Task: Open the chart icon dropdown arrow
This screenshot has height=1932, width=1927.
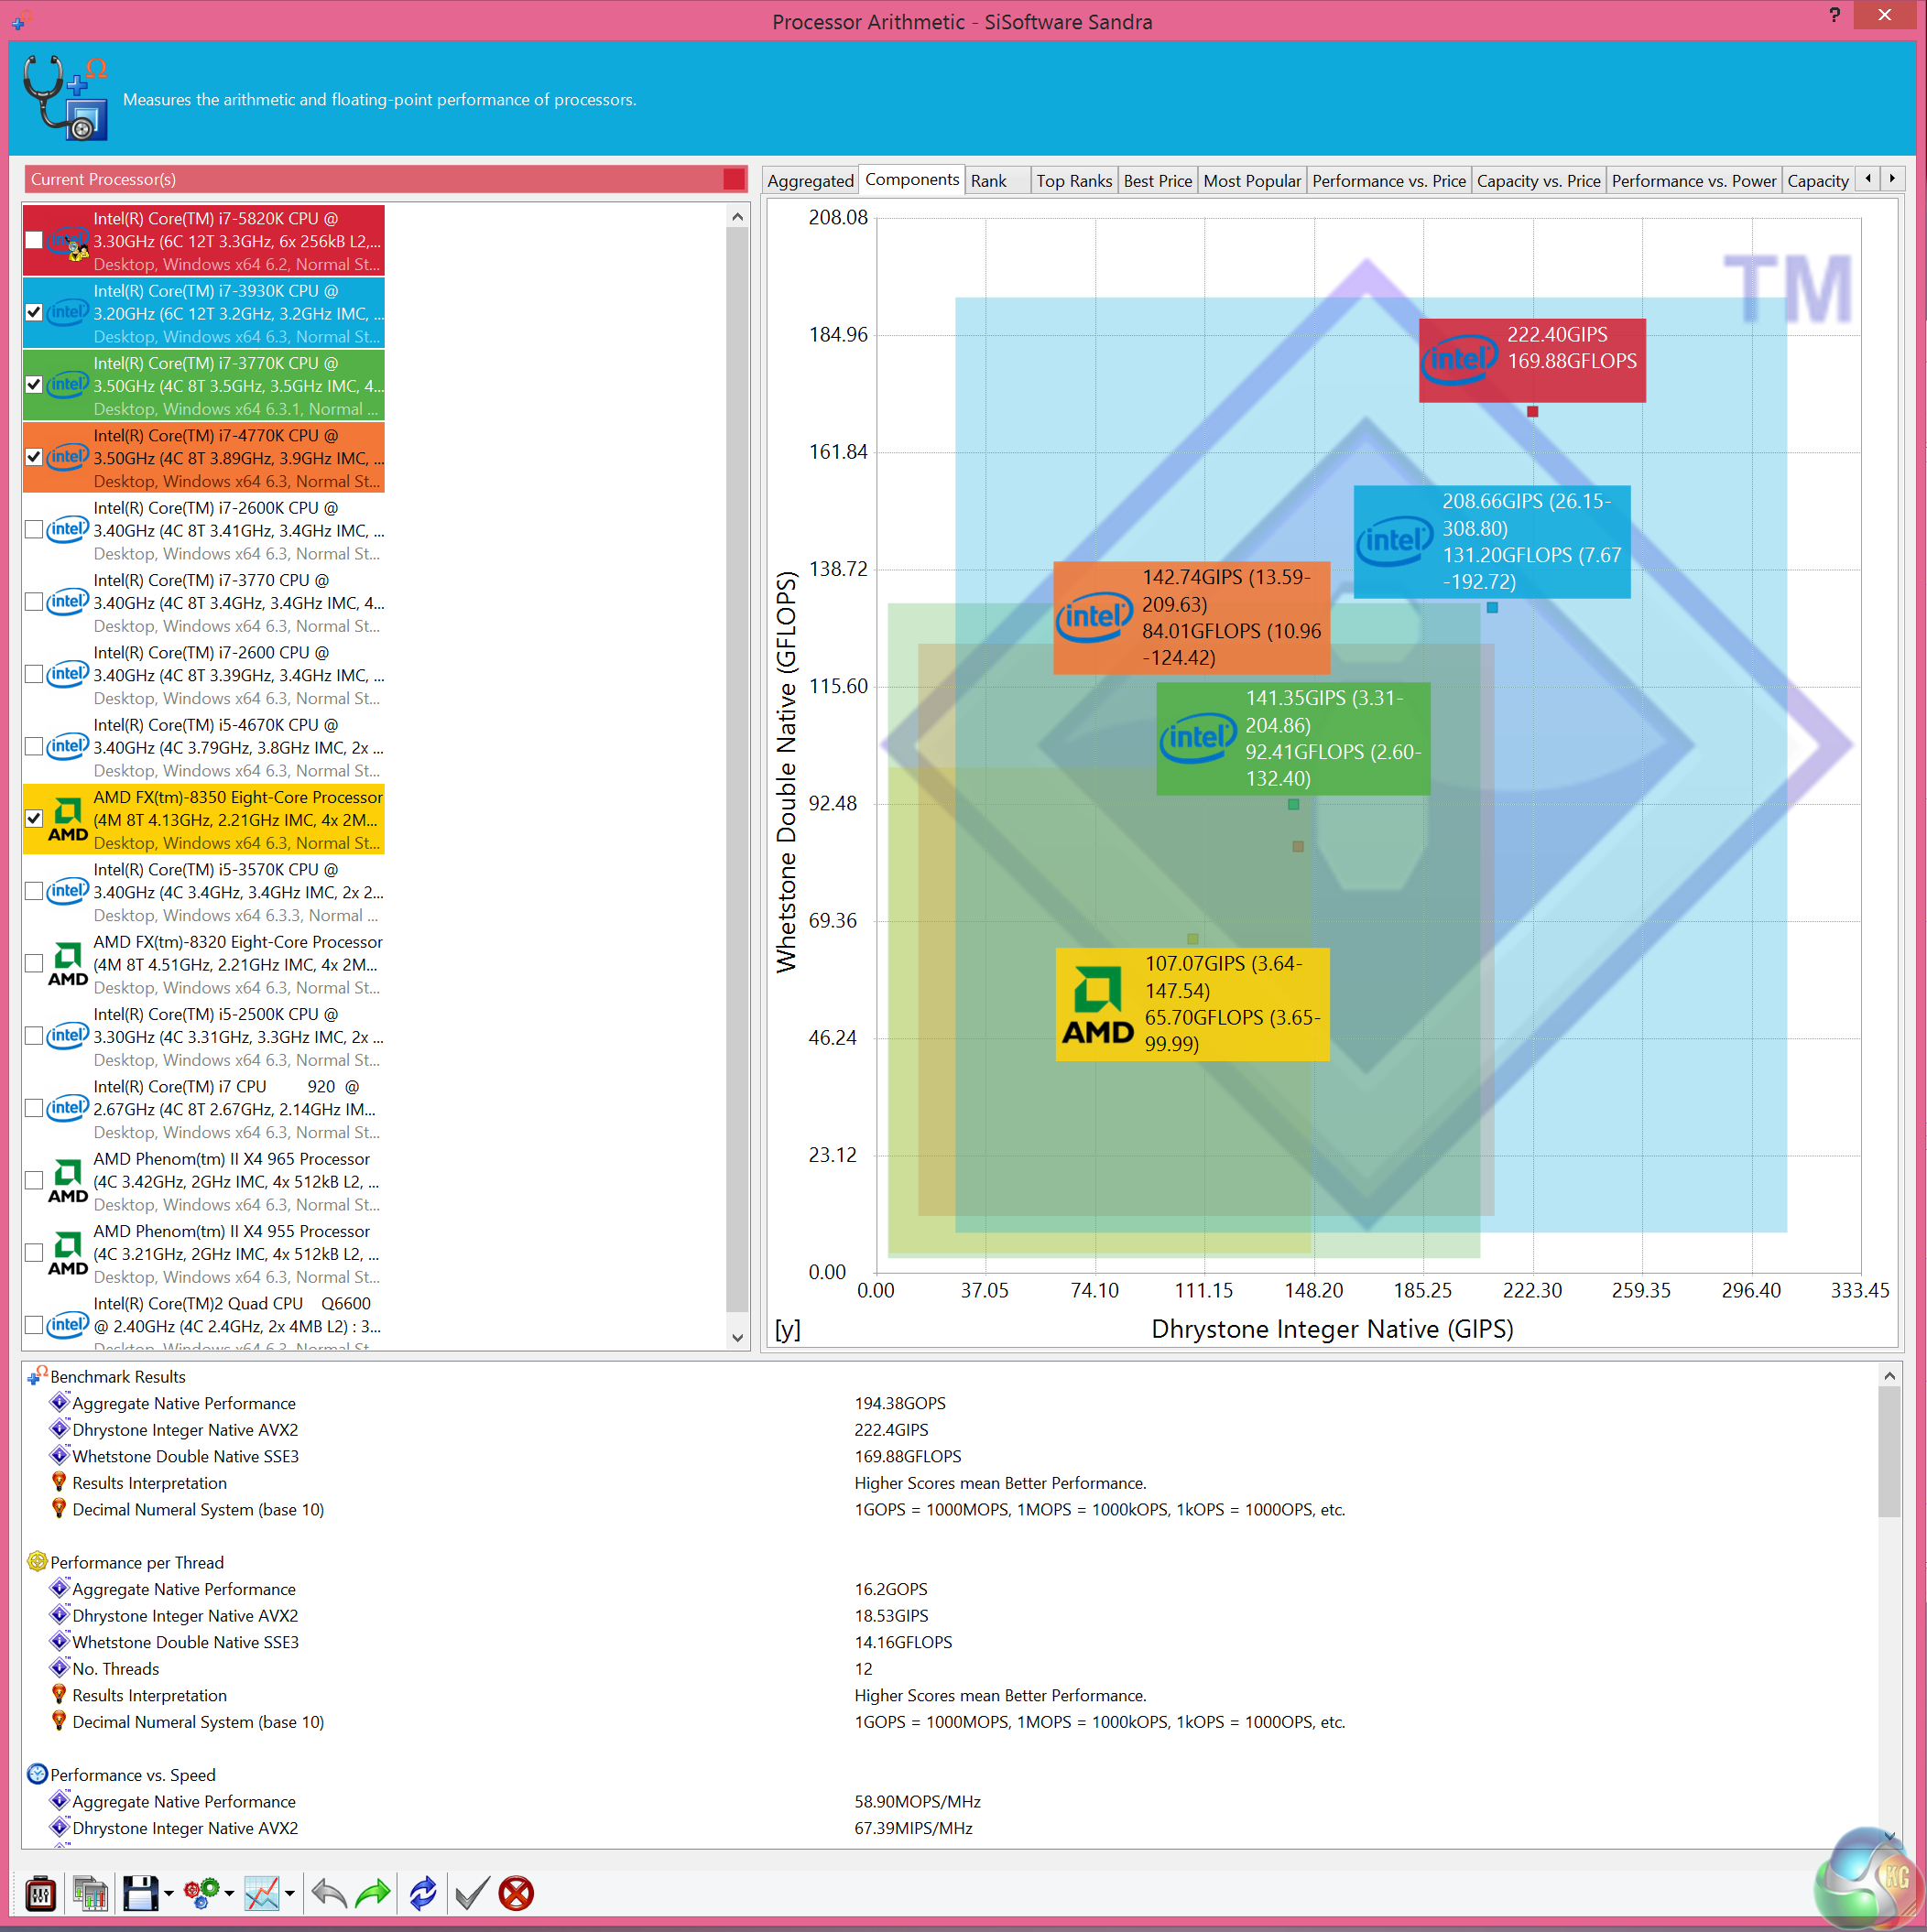Action: pyautogui.click(x=290, y=1893)
